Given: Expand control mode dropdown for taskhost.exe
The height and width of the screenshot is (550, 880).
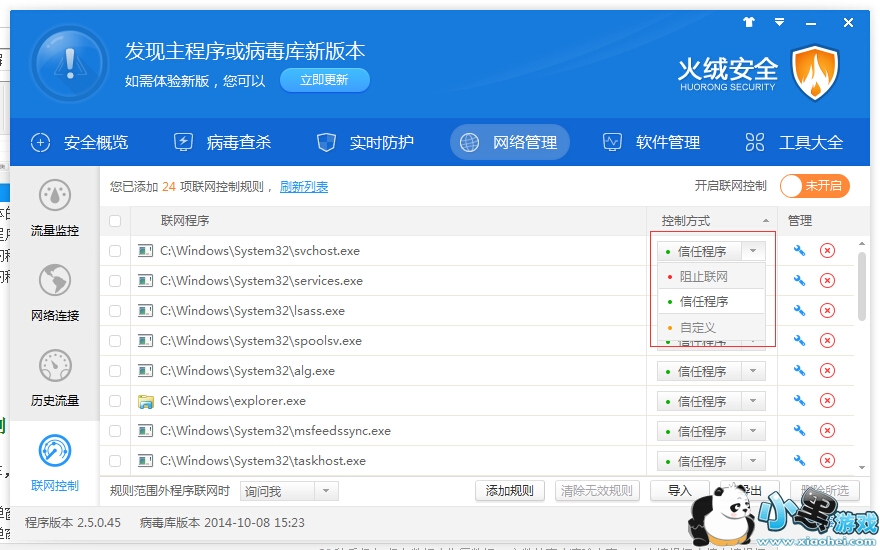Looking at the screenshot, I should (755, 461).
